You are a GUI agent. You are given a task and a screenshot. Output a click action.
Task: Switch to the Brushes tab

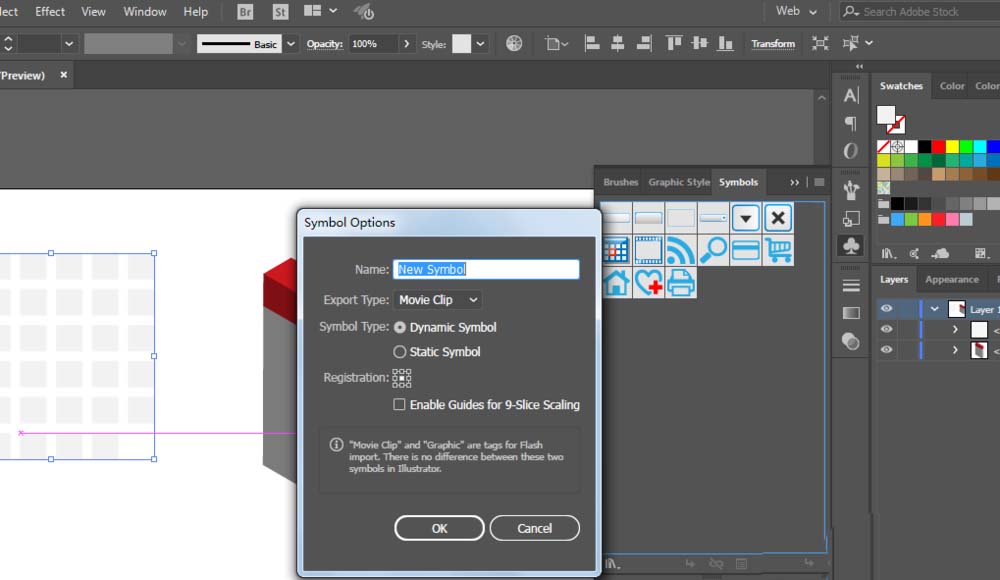tap(620, 182)
